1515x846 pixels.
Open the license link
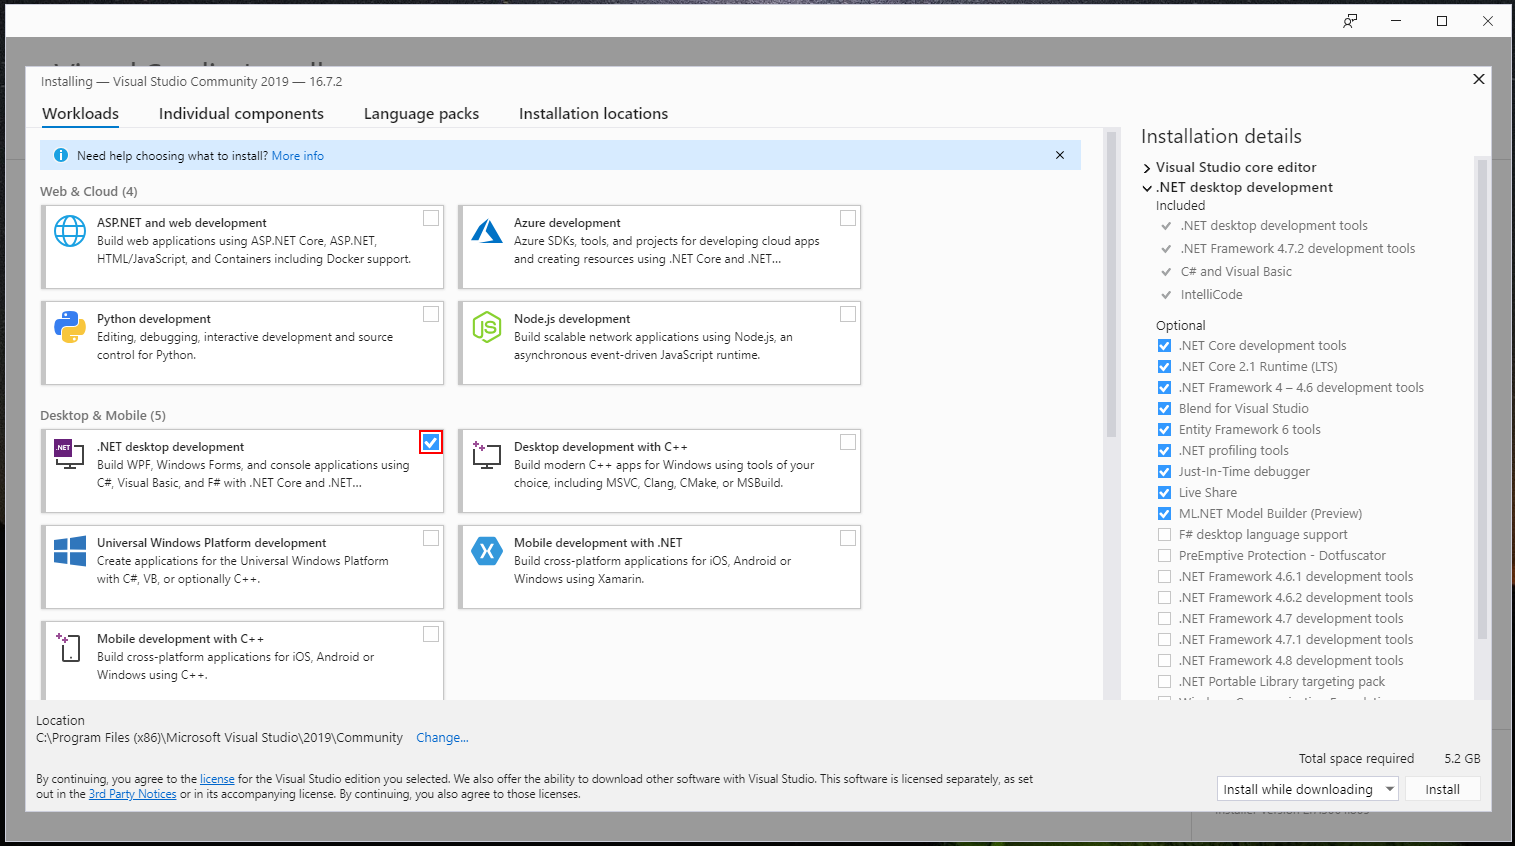click(217, 779)
